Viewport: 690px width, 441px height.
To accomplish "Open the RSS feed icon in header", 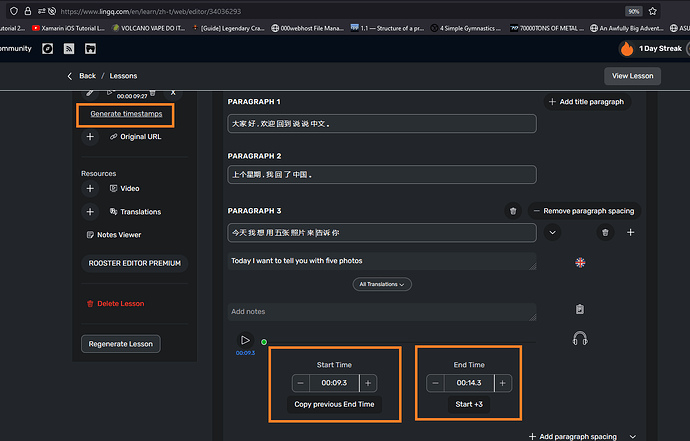I will (69, 48).
